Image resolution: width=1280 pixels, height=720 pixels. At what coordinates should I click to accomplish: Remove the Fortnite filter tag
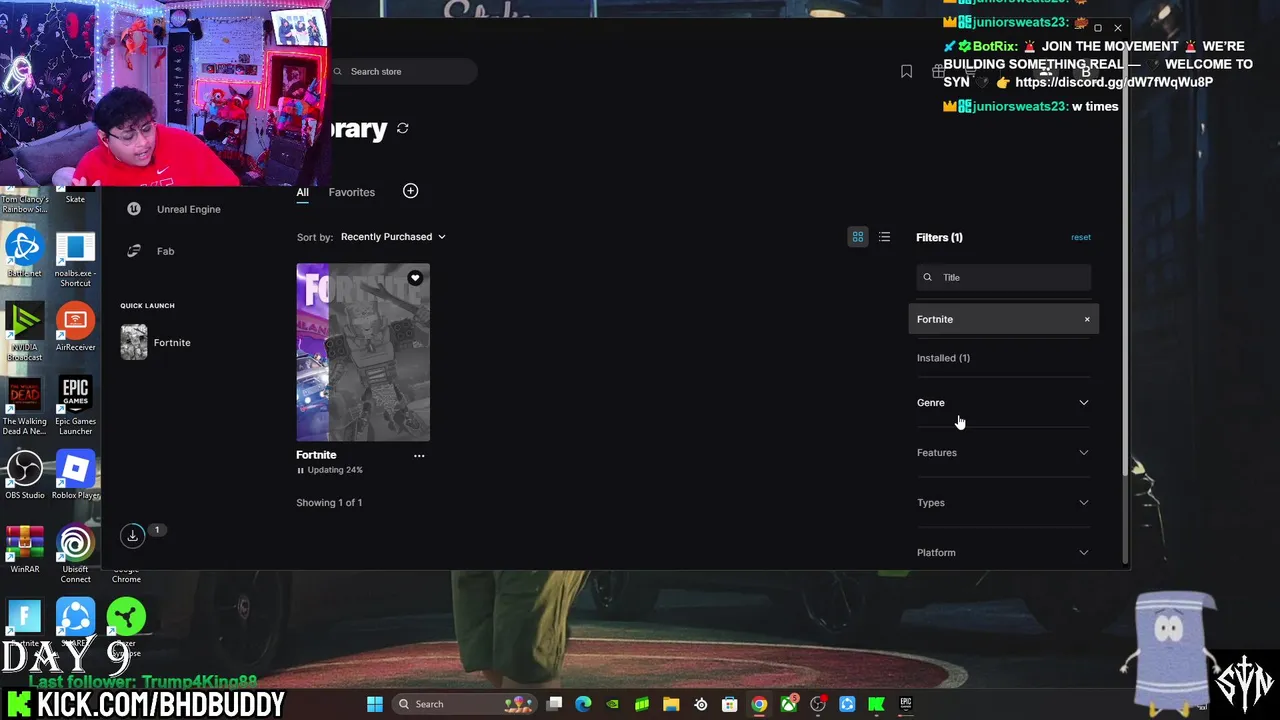[x=1087, y=319]
